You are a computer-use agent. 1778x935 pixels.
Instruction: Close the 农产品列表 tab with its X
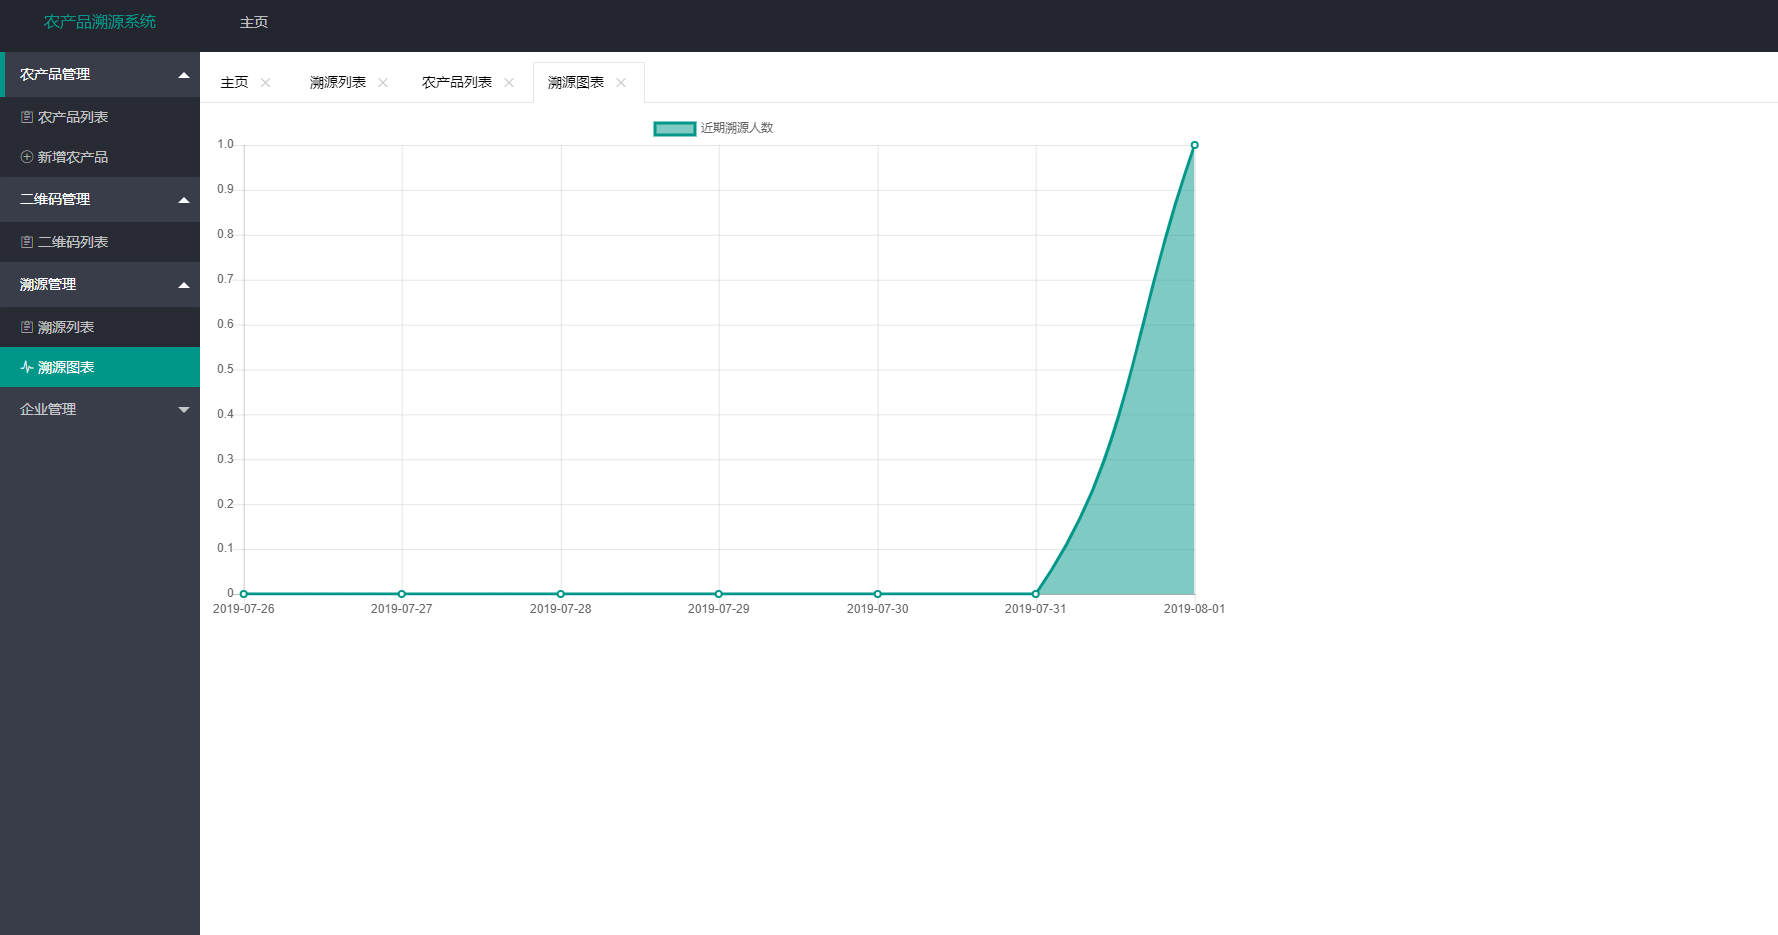point(509,83)
